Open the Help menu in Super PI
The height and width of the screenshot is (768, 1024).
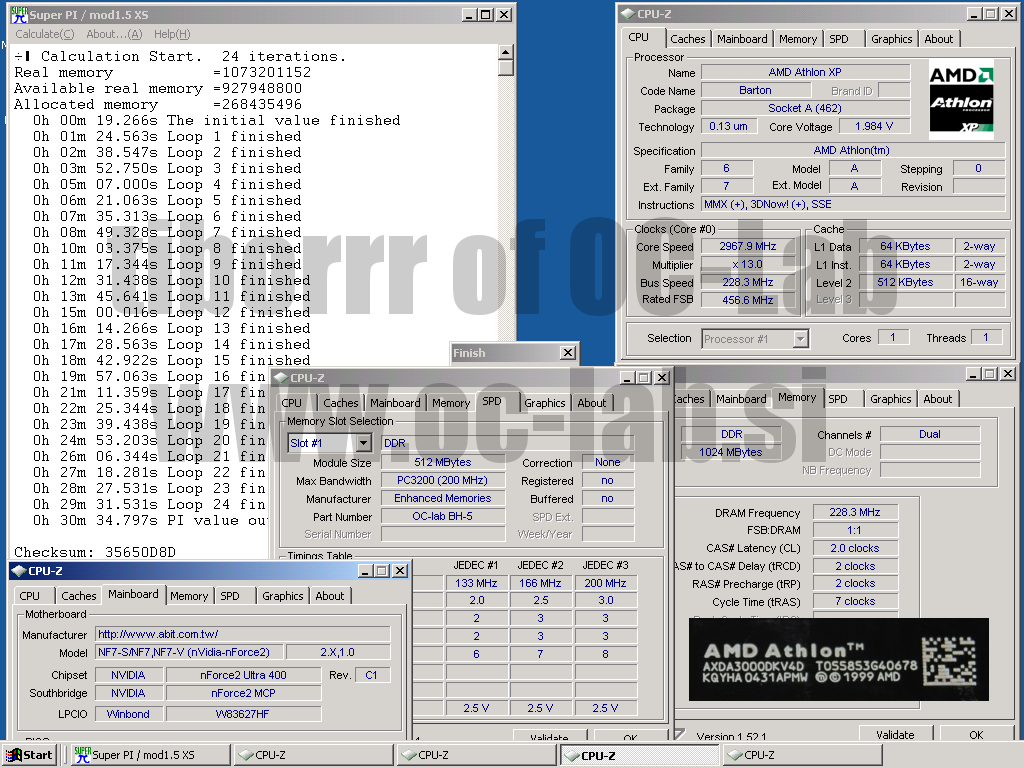[x=172, y=34]
